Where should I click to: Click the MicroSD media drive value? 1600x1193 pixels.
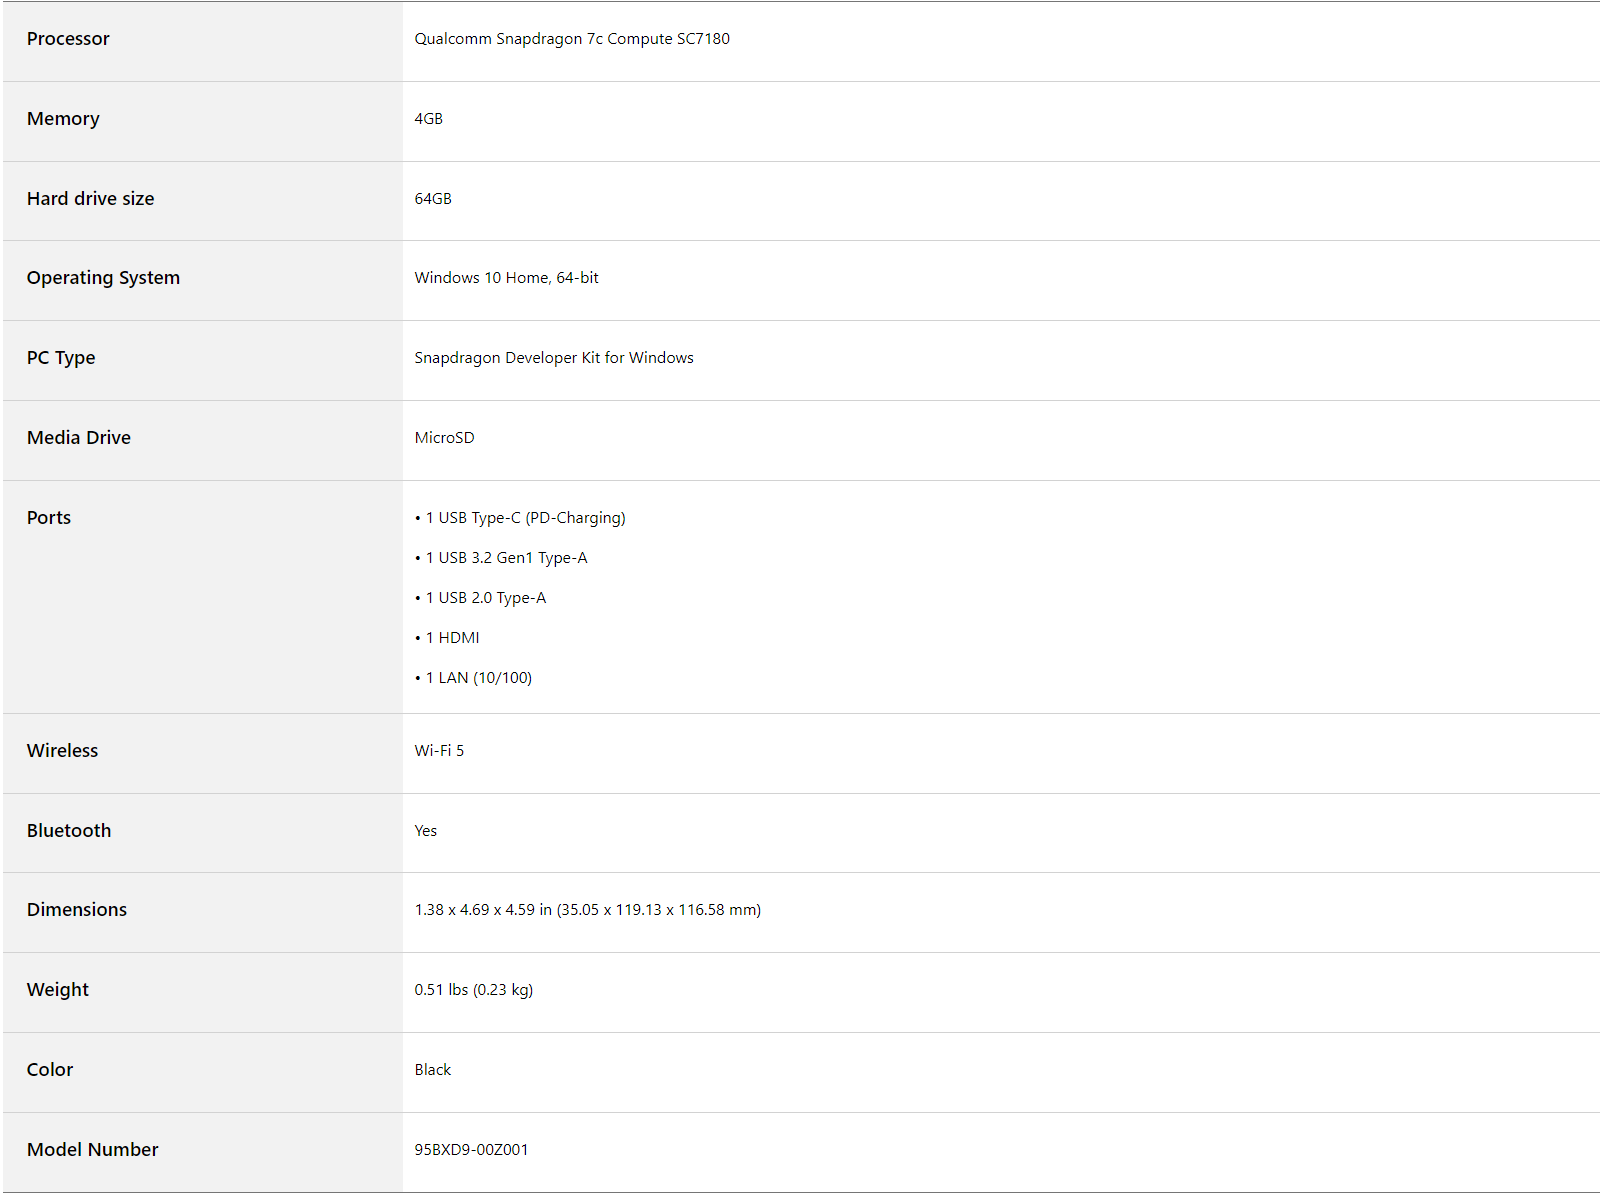click(x=444, y=438)
